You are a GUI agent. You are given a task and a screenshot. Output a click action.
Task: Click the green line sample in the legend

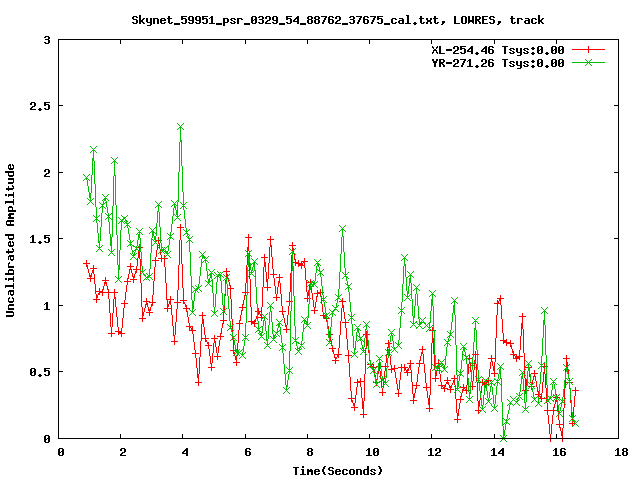tap(588, 62)
